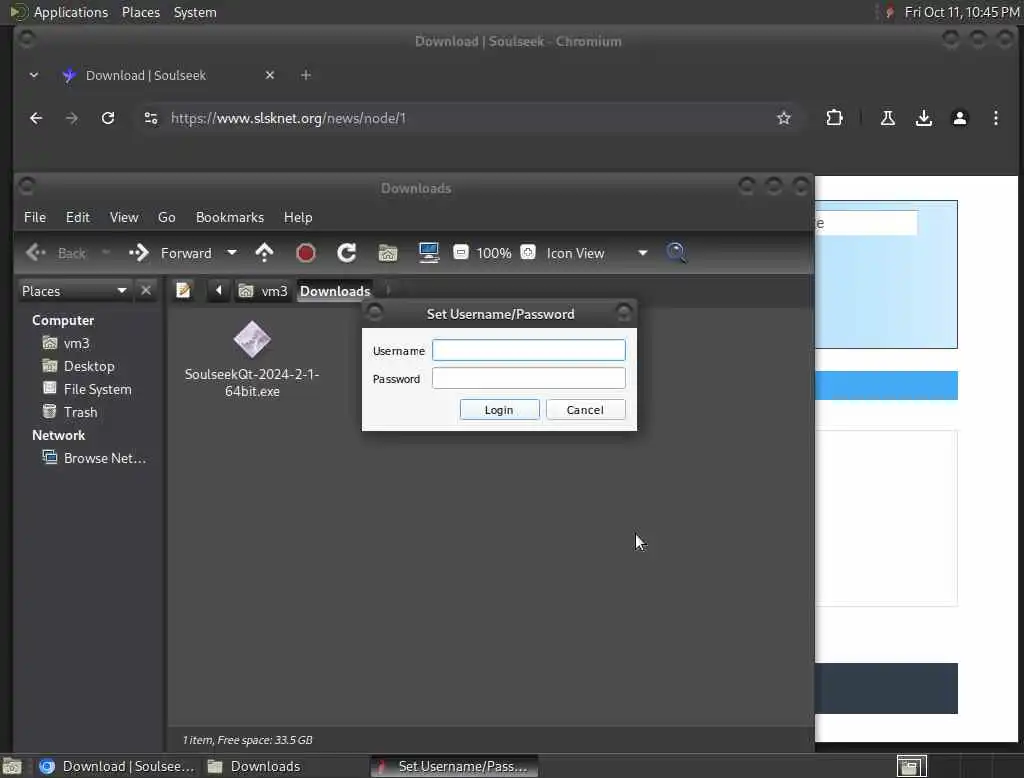The width and height of the screenshot is (1024, 778).
Task: Open the Chromium Extensions puzzle icon
Action: click(835, 118)
